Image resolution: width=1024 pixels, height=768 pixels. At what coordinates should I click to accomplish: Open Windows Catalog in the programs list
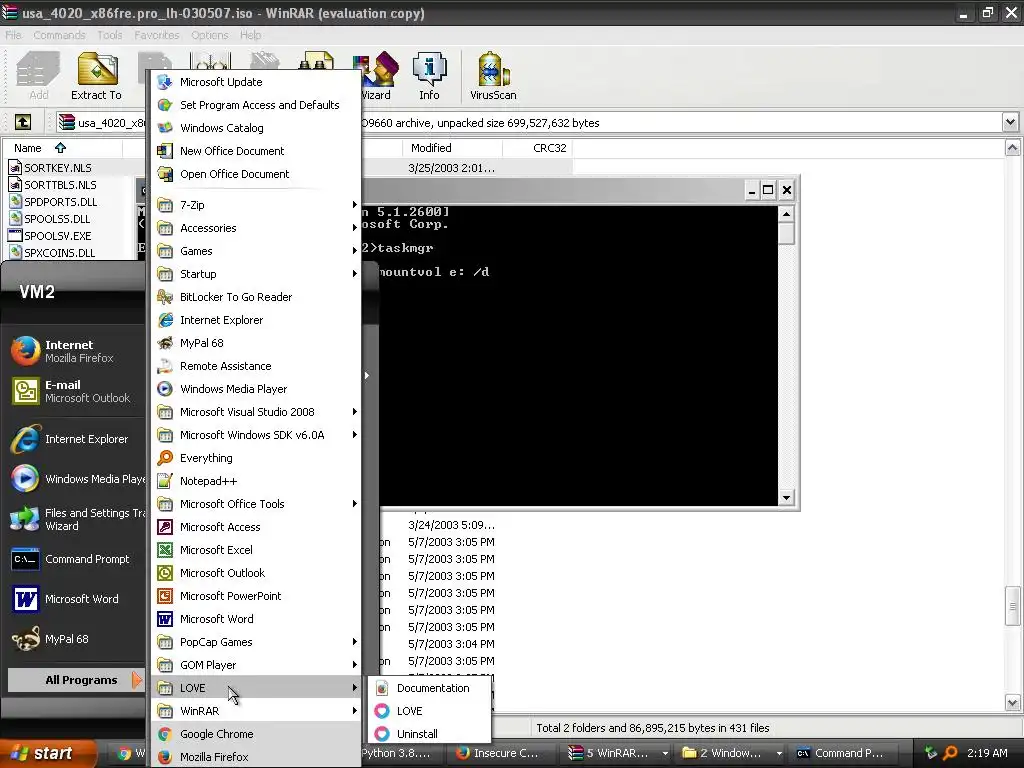[x=257, y=128]
